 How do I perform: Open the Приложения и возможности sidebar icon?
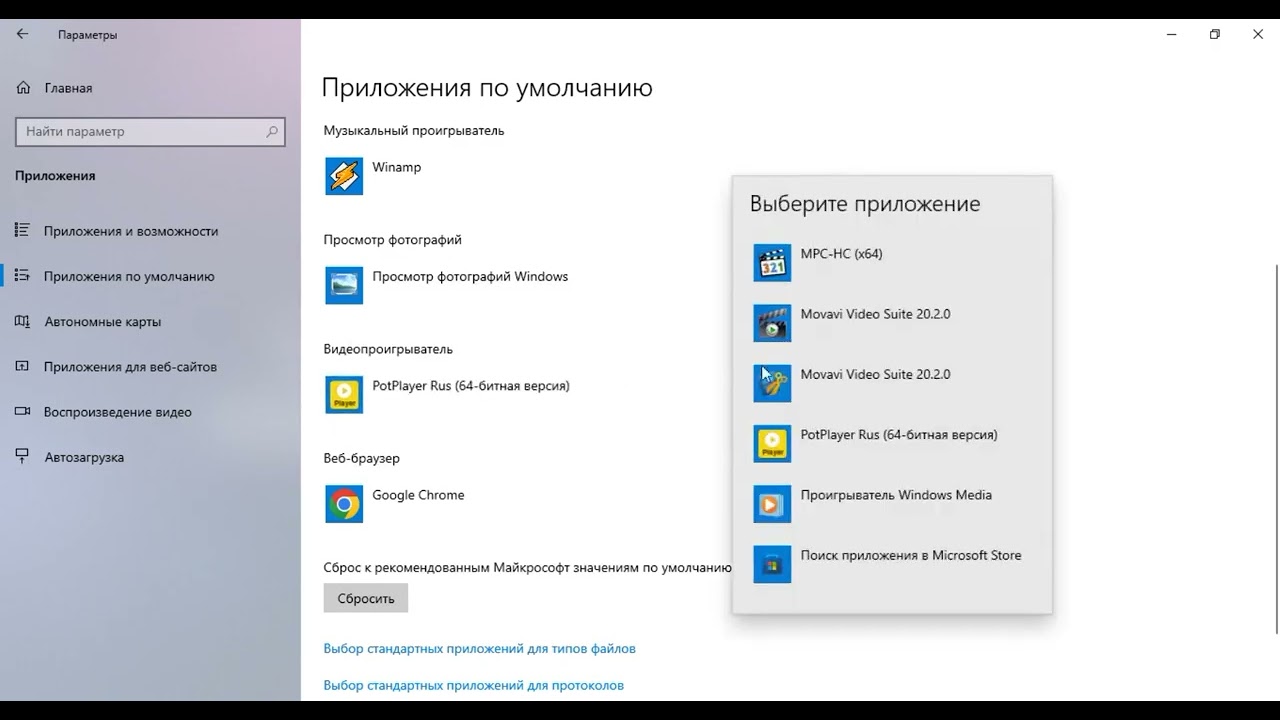tap(22, 231)
